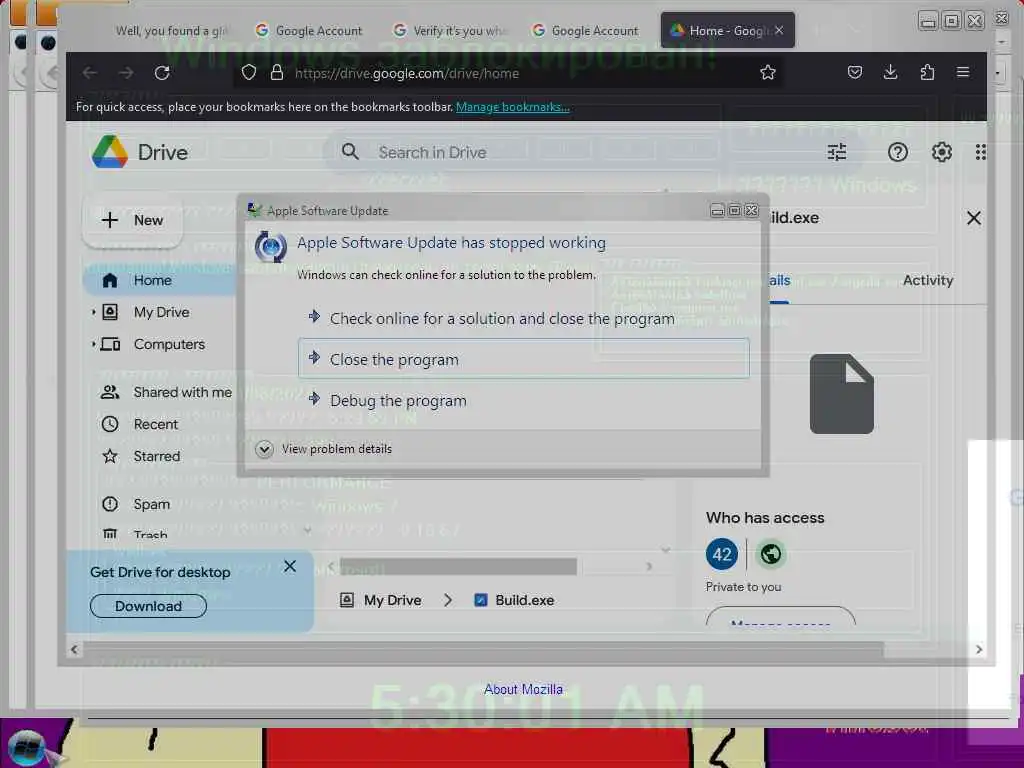
Task: Close the Build.exe details panel
Action: coord(973,218)
